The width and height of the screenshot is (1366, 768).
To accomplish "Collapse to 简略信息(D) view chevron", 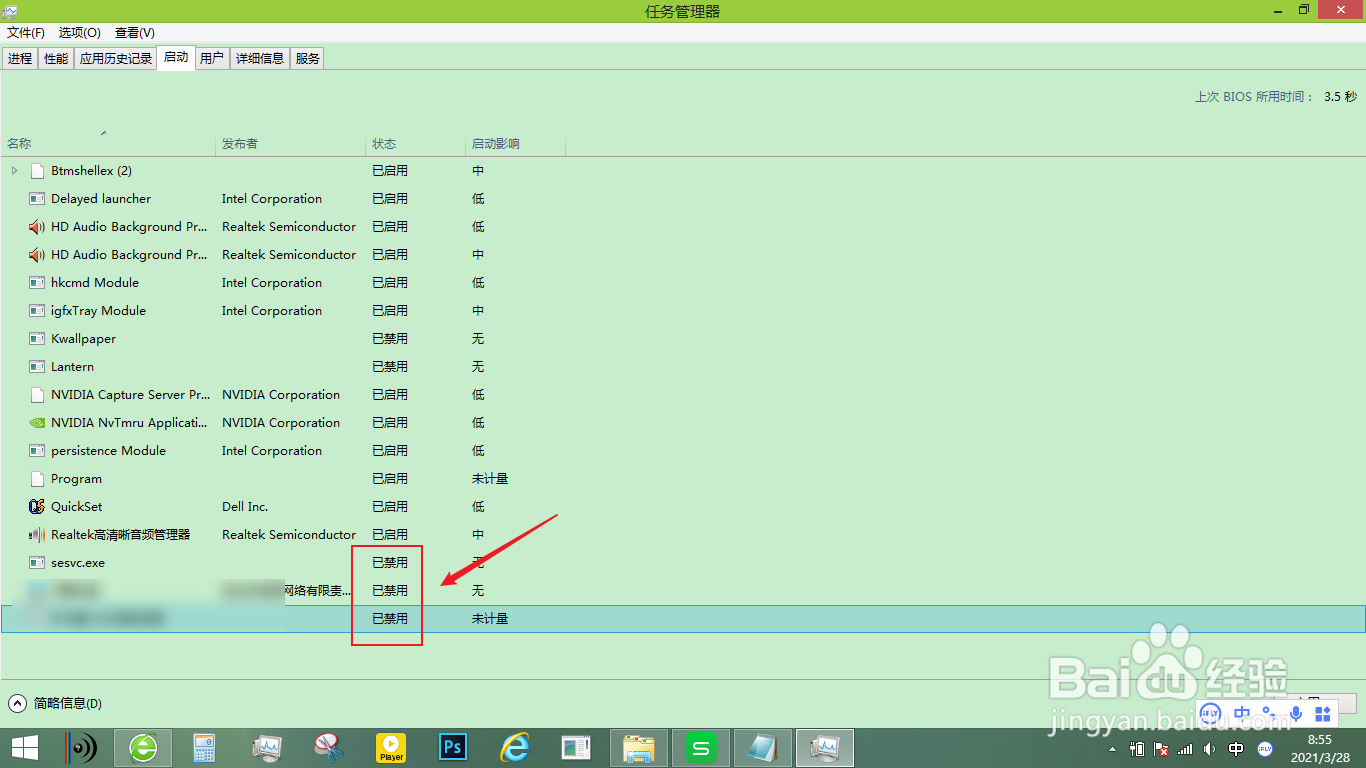I will [17, 703].
